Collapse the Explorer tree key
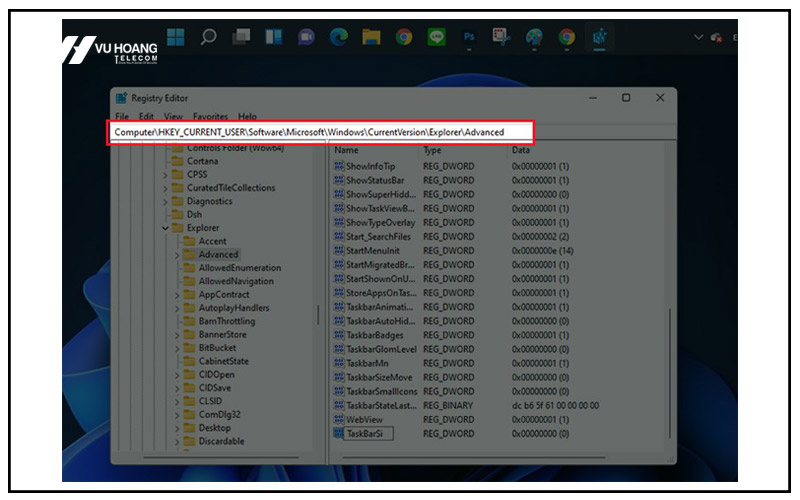 tap(166, 228)
